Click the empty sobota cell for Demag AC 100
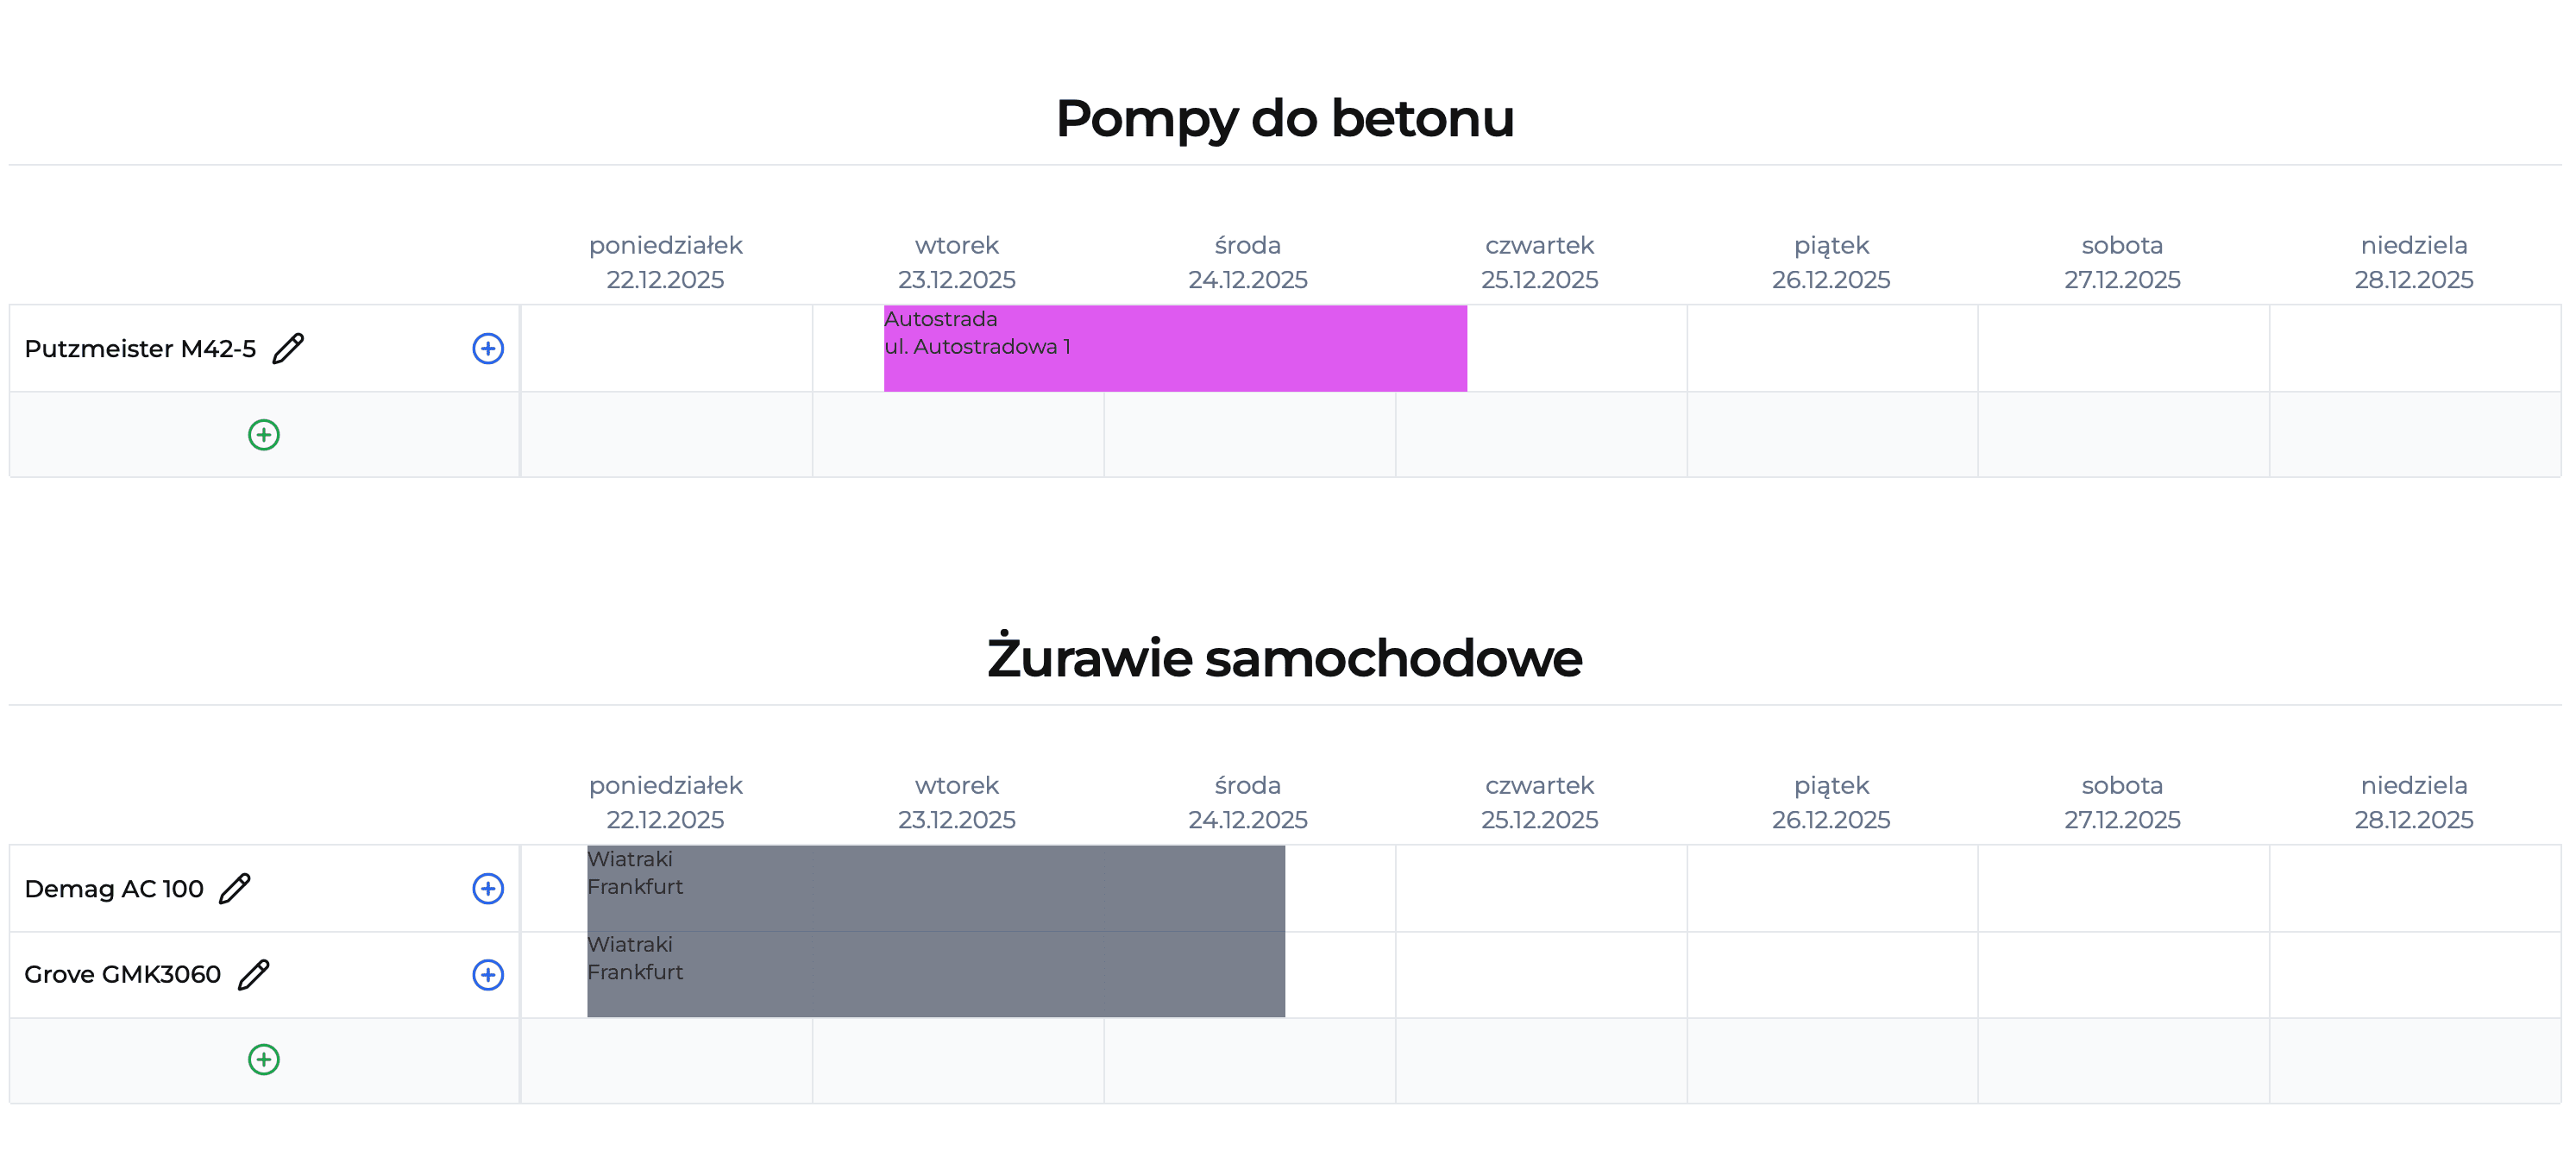Viewport: 2576px width, 1151px height. (x=2122, y=888)
